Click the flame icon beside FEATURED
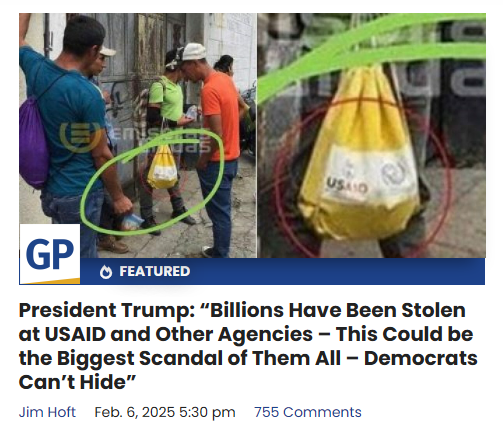This screenshot has width=503, height=431. click(106, 272)
